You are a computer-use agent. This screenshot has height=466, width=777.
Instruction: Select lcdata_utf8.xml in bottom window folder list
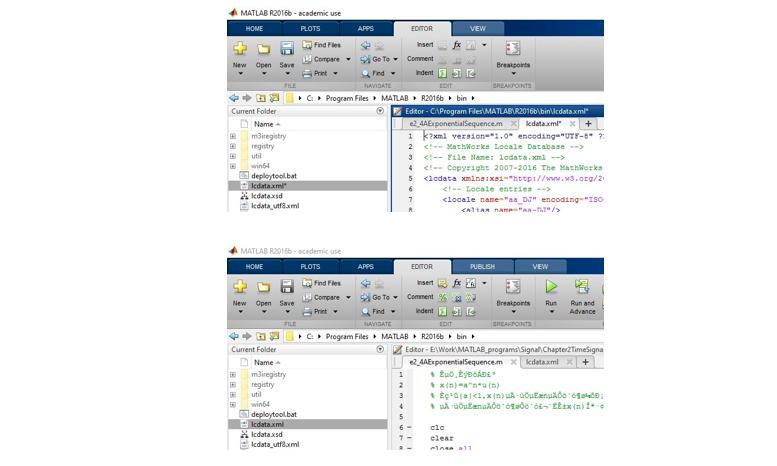pyautogui.click(x=275, y=445)
